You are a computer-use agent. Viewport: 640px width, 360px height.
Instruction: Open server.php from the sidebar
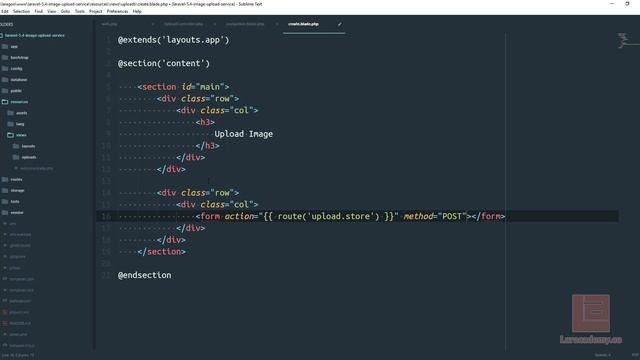(18, 334)
